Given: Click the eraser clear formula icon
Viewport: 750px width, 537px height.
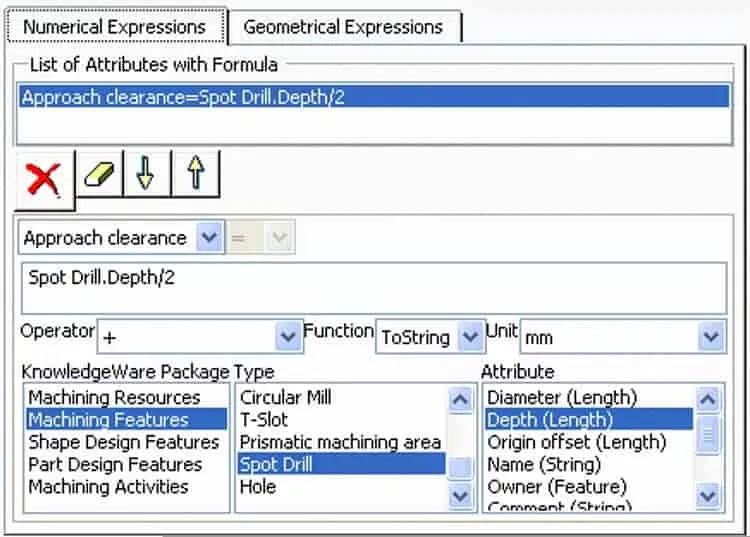Looking at the screenshot, I should point(99,174).
